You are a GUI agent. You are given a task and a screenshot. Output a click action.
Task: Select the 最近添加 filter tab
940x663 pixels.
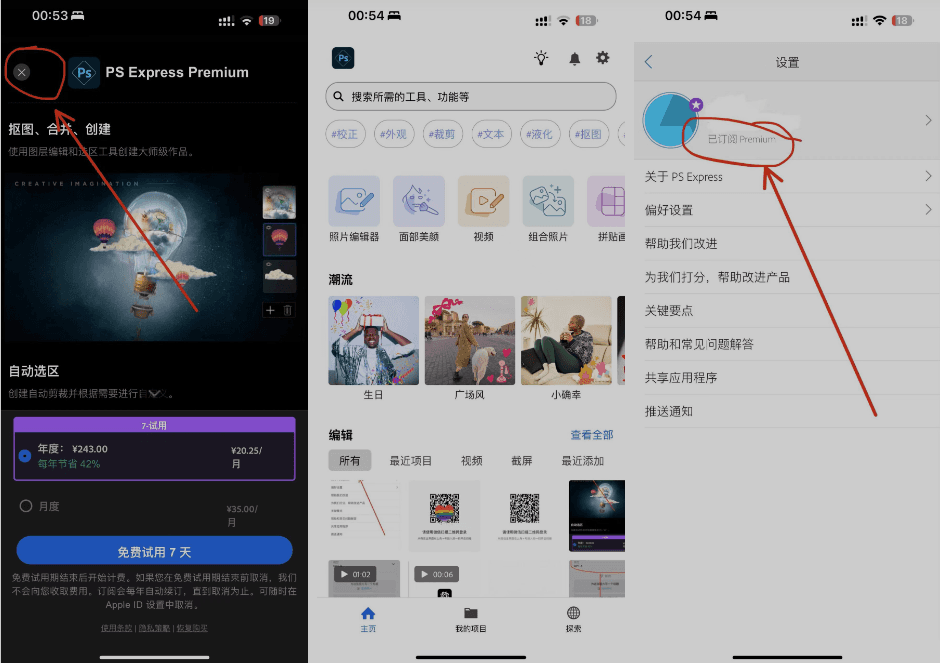(x=583, y=460)
